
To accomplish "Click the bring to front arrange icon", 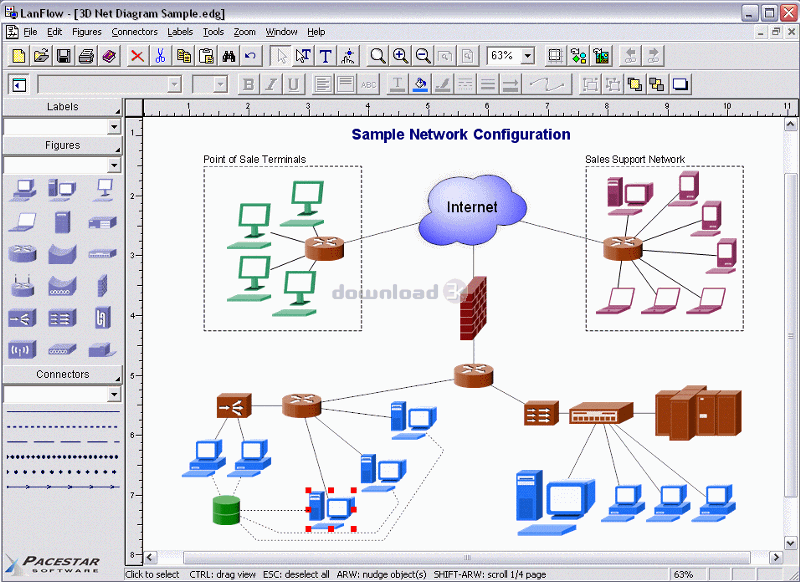I will tap(635, 84).
